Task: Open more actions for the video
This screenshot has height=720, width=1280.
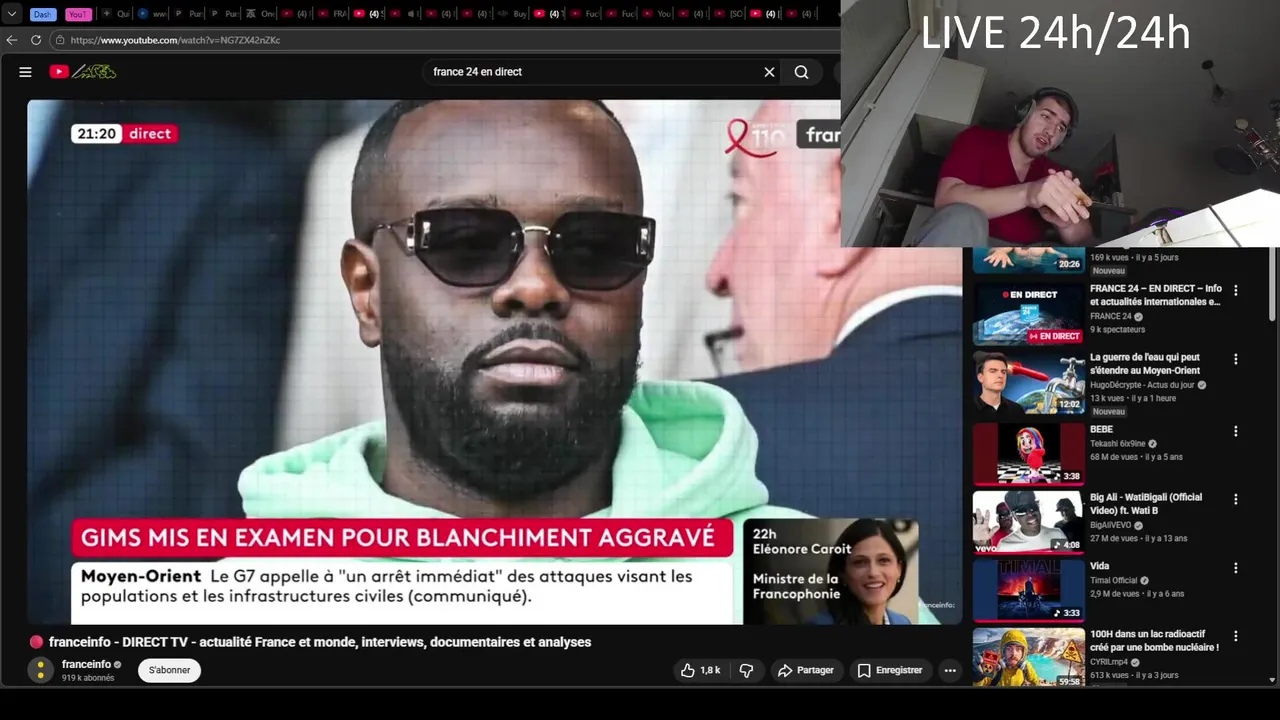Action: (x=950, y=670)
